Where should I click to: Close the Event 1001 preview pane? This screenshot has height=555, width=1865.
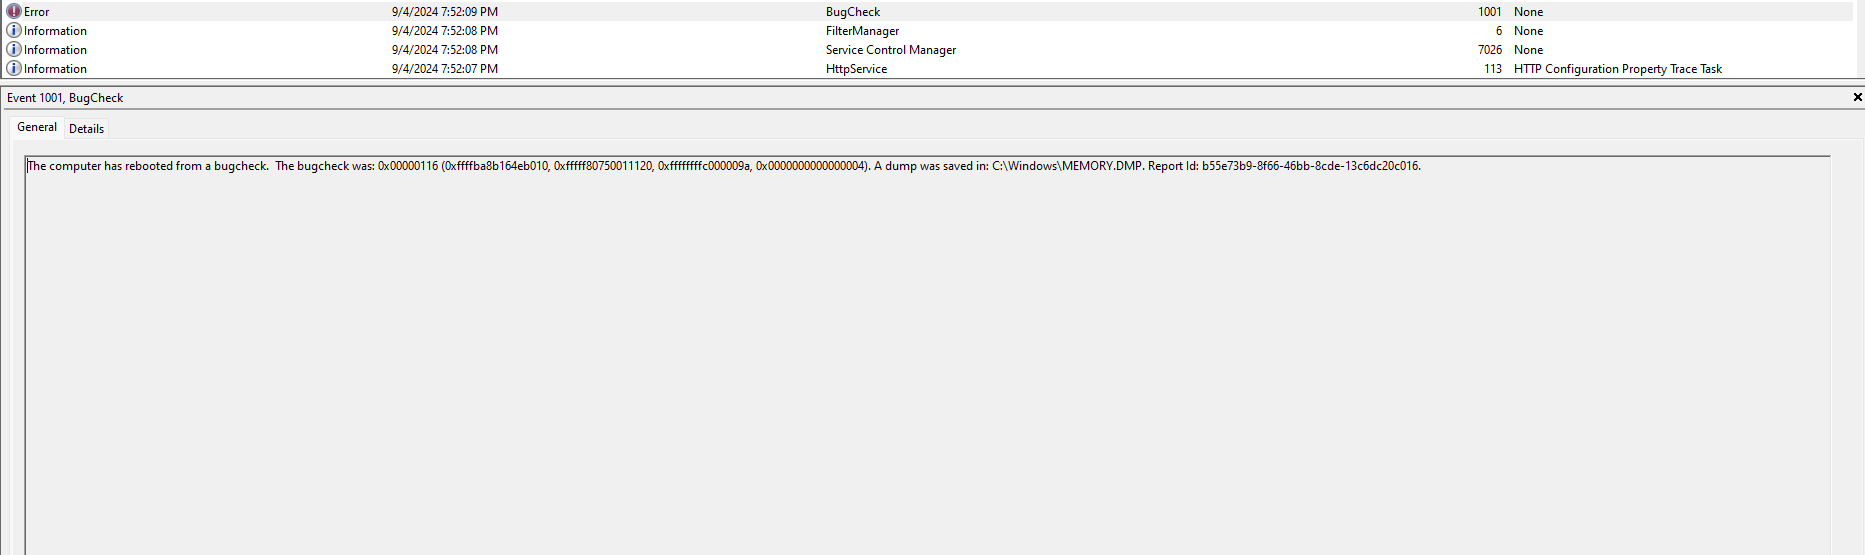click(x=1857, y=97)
